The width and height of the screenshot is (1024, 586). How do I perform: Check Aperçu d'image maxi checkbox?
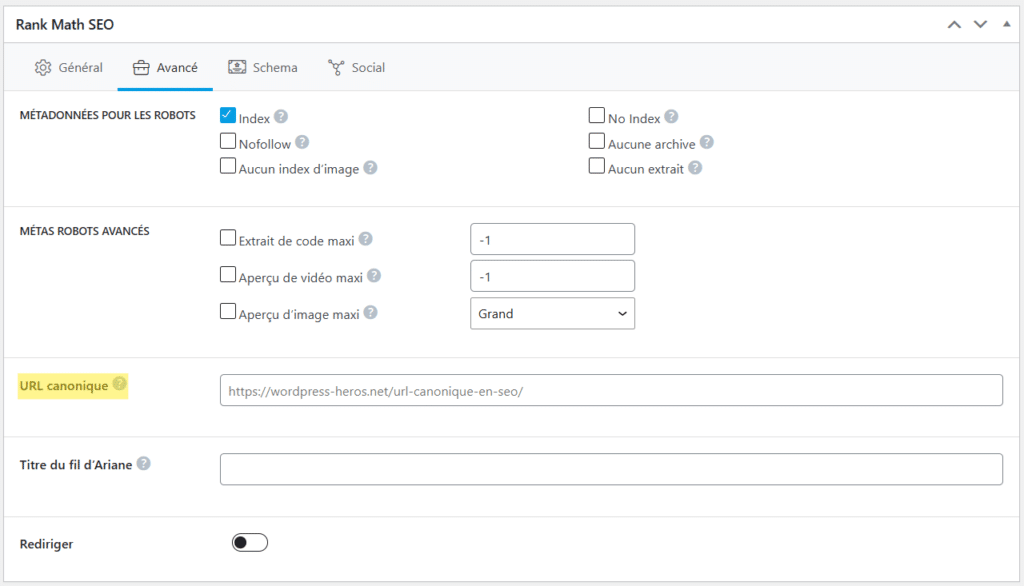227,312
